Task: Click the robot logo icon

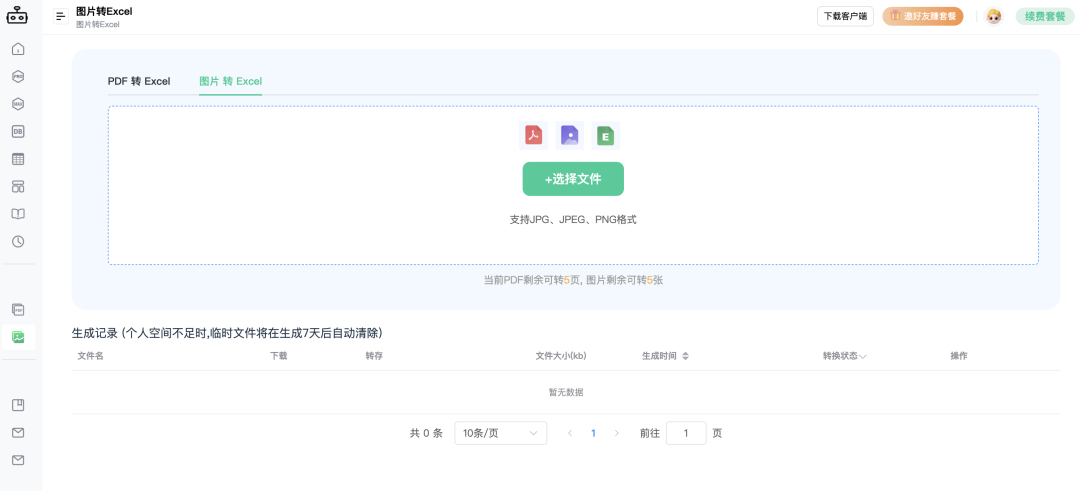Action: tap(18, 15)
